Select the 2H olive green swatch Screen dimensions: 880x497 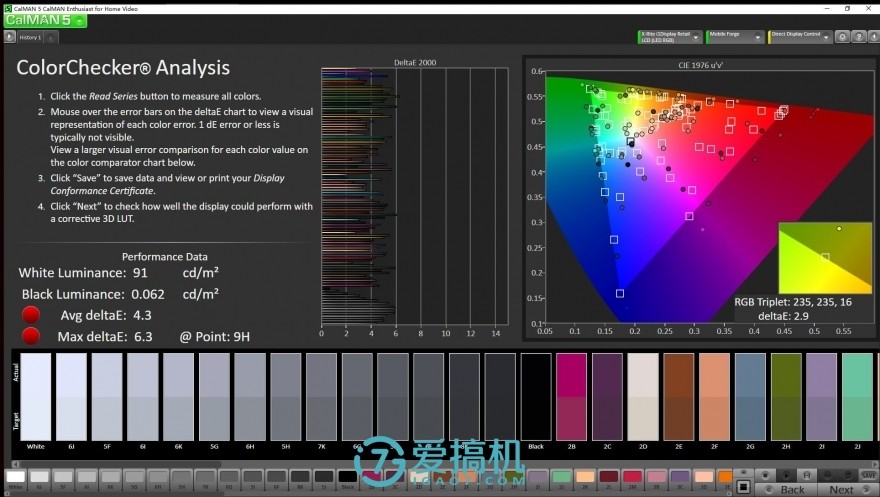pos(786,396)
